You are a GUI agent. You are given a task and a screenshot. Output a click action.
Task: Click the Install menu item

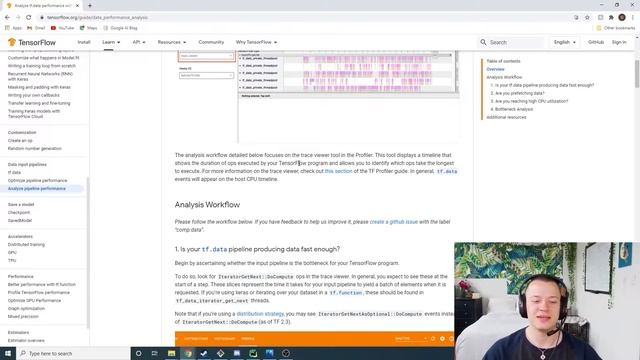[x=84, y=42]
